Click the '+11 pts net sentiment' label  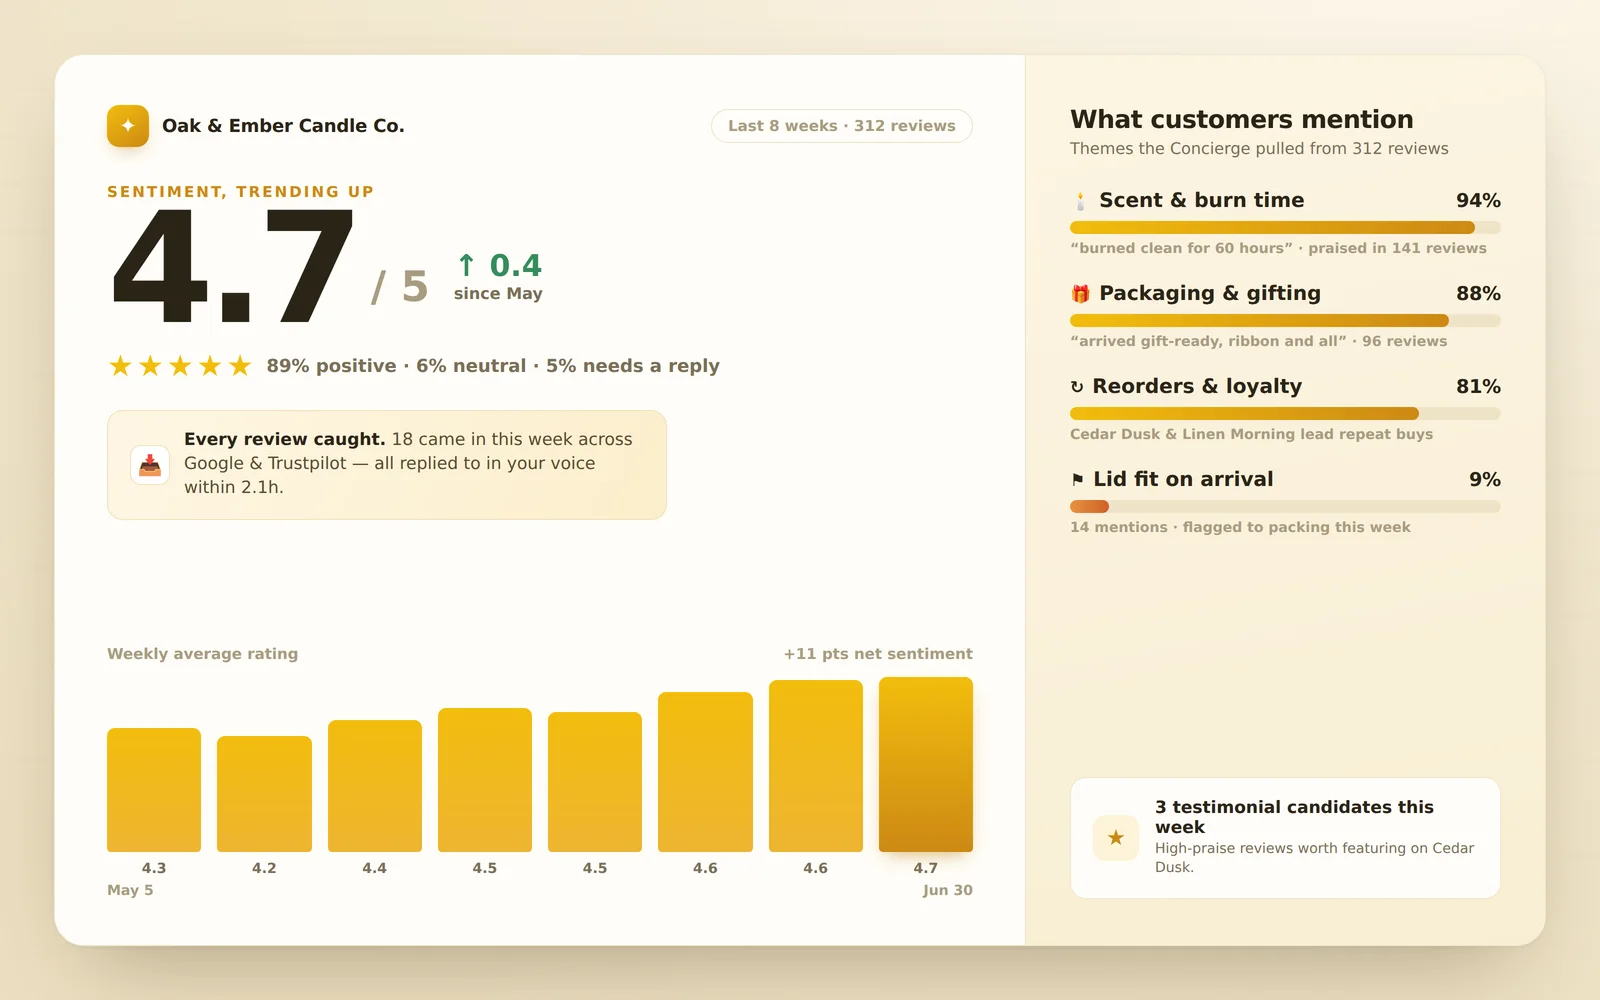pyautogui.click(x=878, y=654)
